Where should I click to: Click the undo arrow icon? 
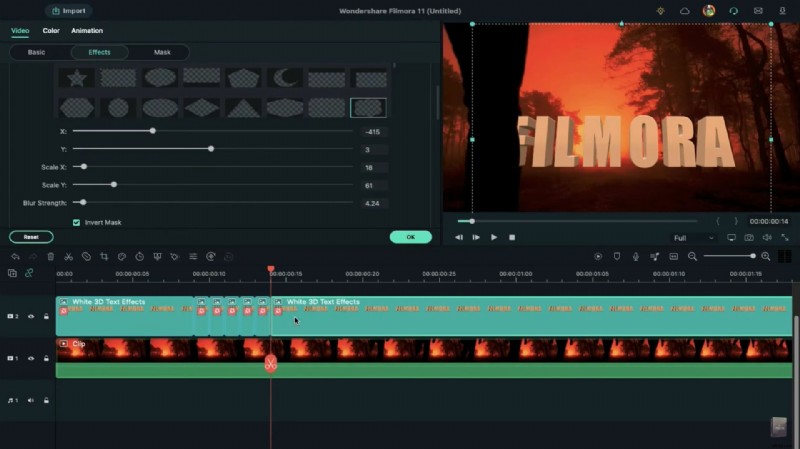pyautogui.click(x=15, y=257)
